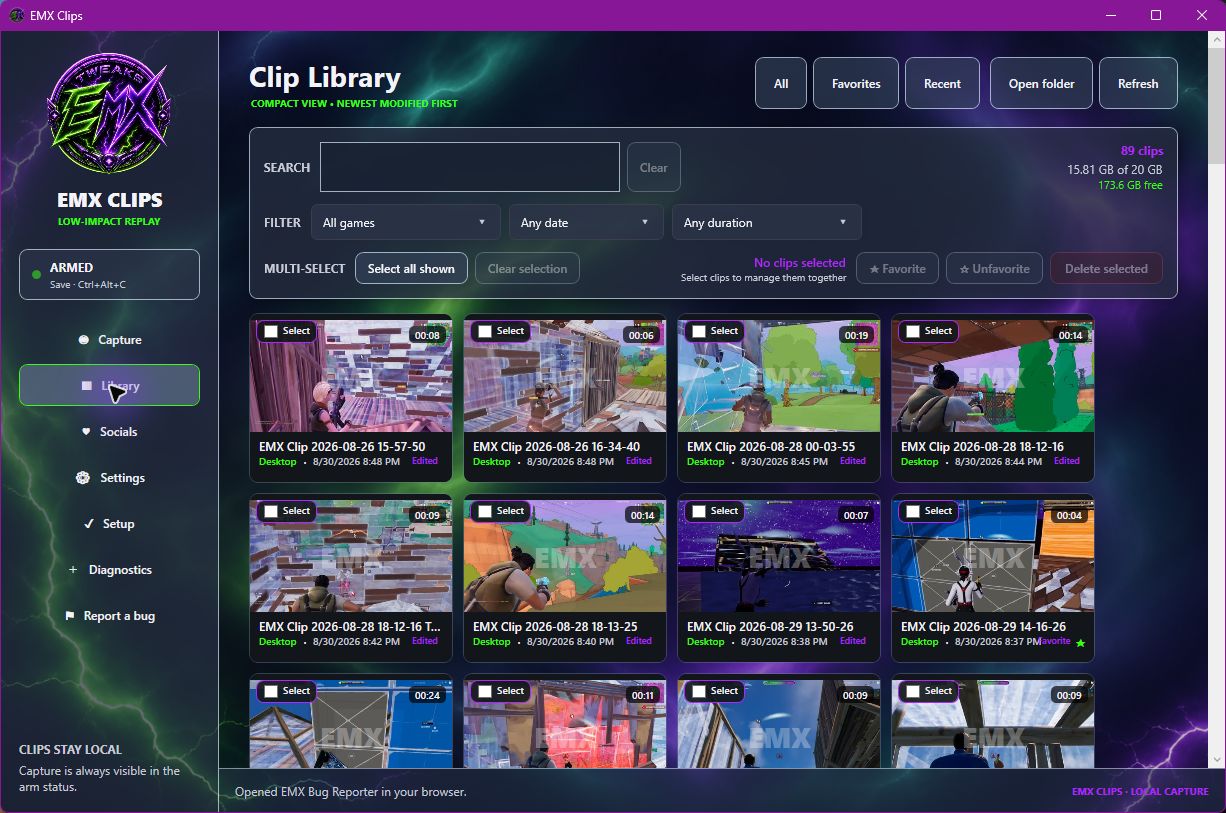Click the Delete selected button
1226x813 pixels.
pyautogui.click(x=1106, y=268)
